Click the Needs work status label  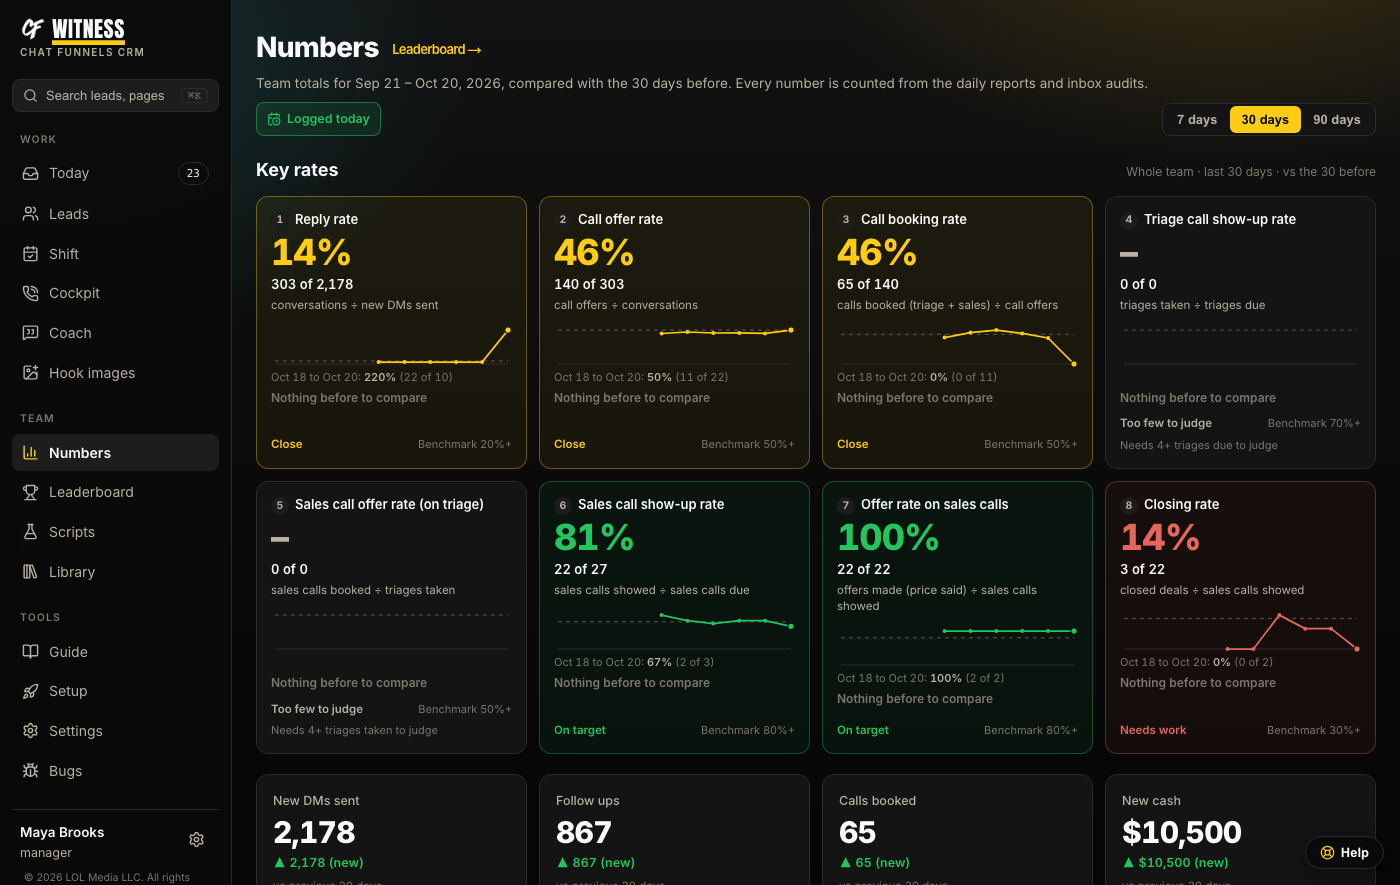pyautogui.click(x=1153, y=730)
